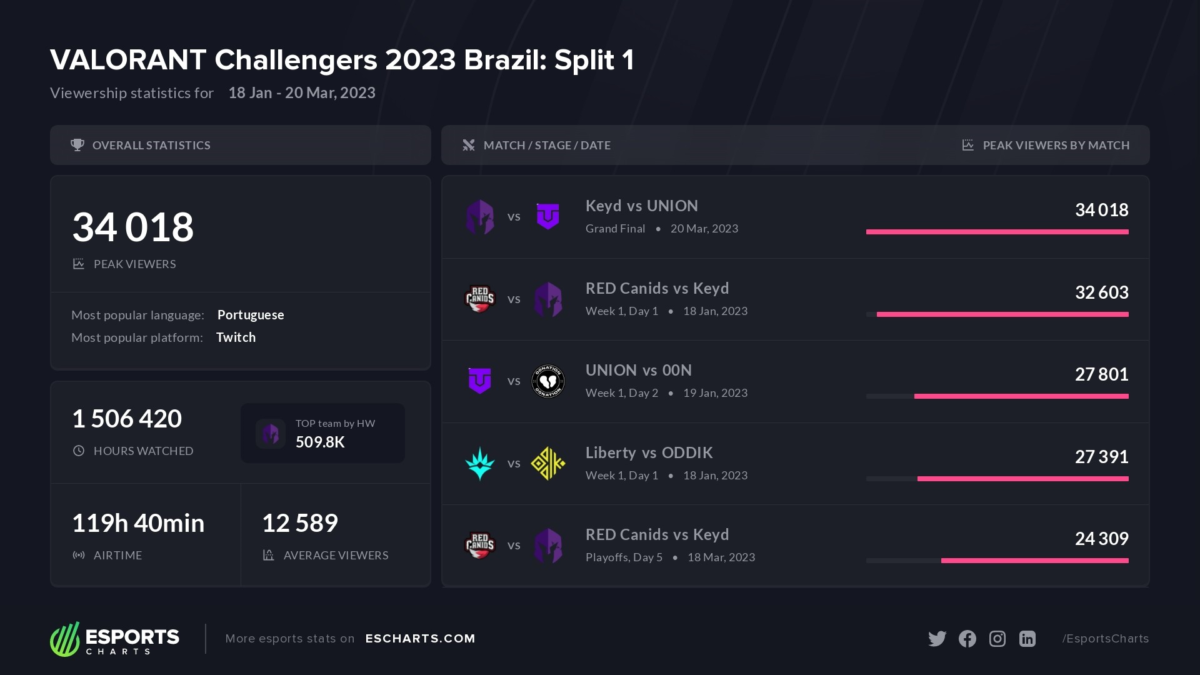Click the ODDIK team logo

point(547,463)
